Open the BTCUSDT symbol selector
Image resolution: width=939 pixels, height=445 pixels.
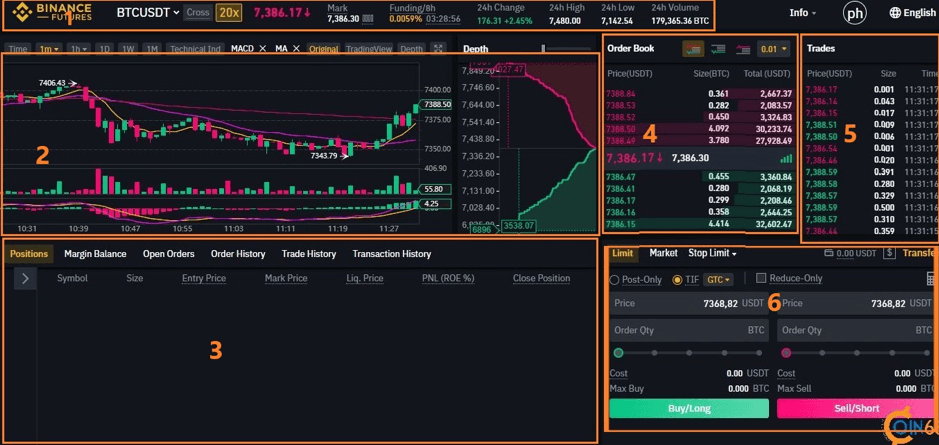(x=148, y=12)
